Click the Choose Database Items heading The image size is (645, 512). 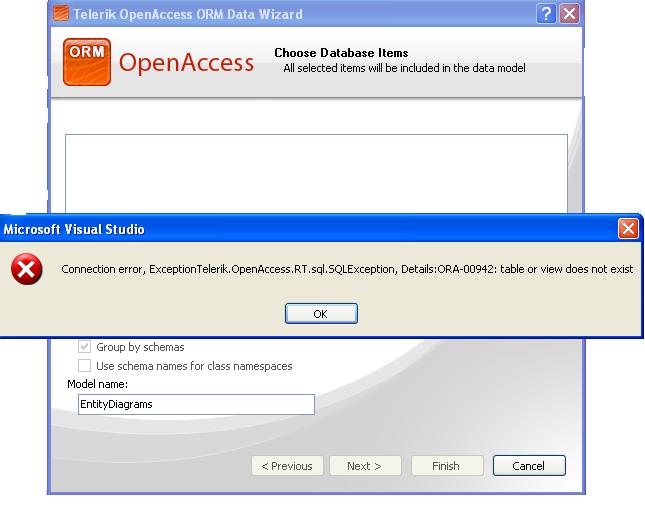coord(341,53)
